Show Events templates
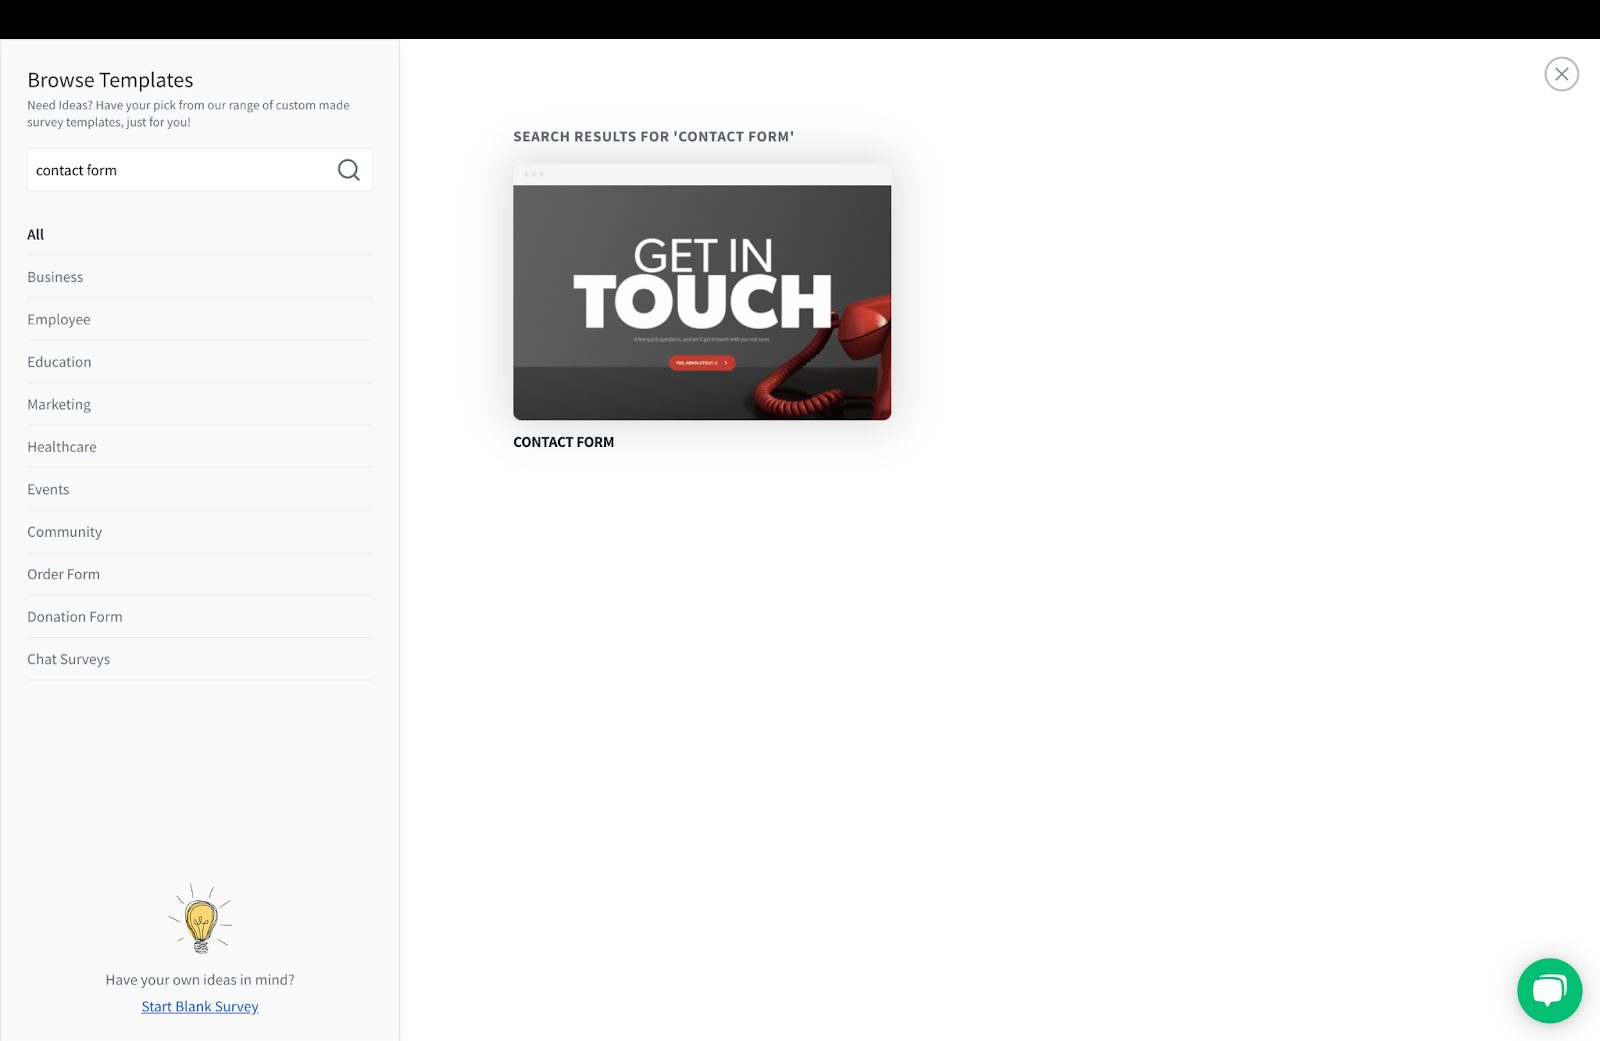 click(x=200, y=490)
